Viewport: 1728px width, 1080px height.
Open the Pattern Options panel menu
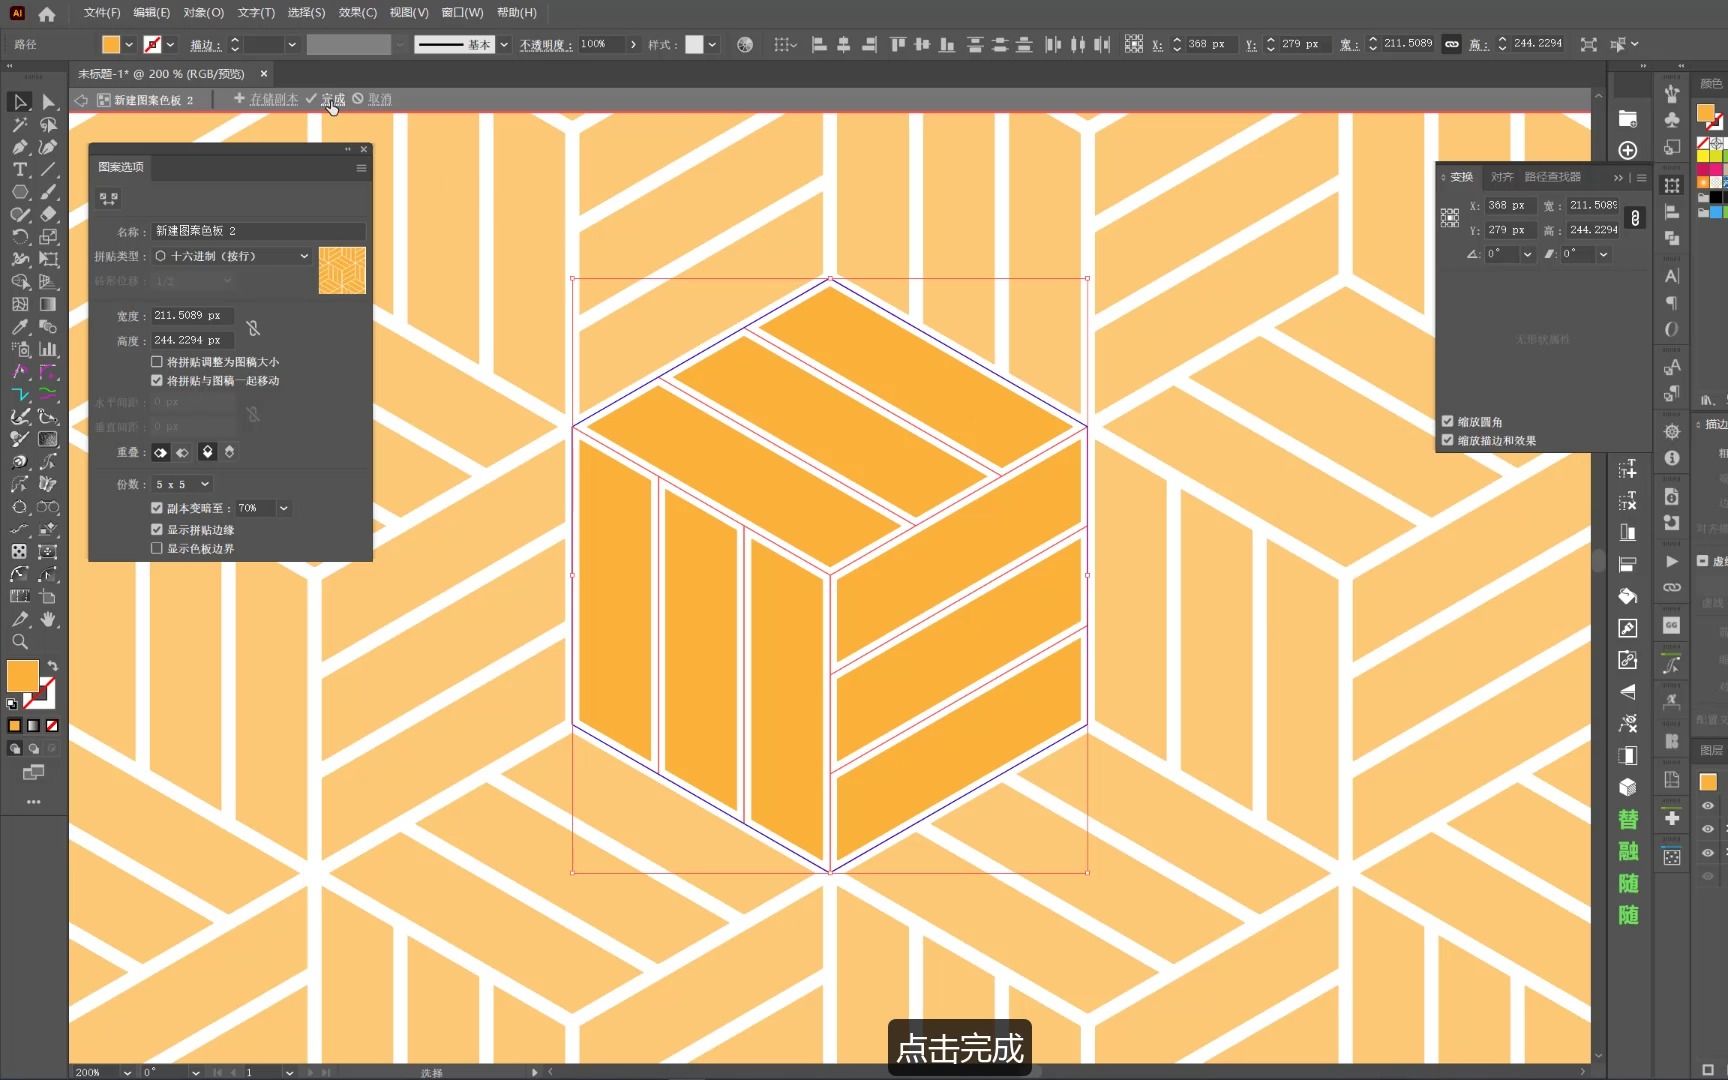pyautogui.click(x=361, y=168)
